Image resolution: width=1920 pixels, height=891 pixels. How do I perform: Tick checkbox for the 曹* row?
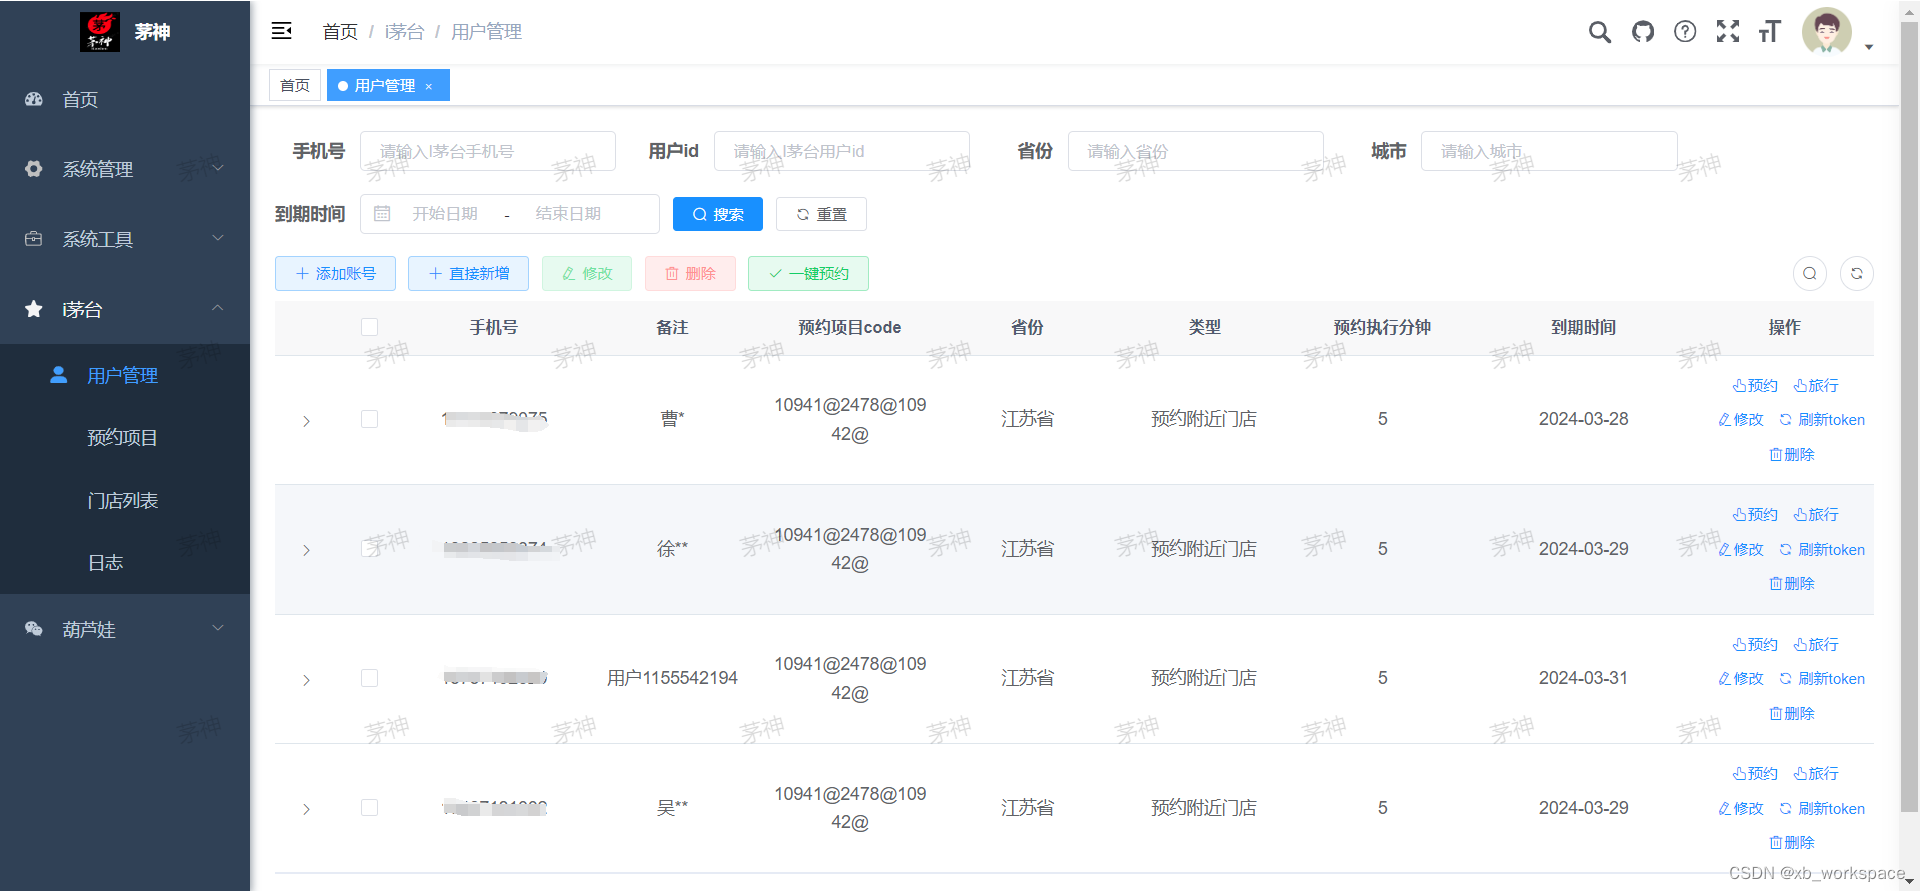[370, 419]
